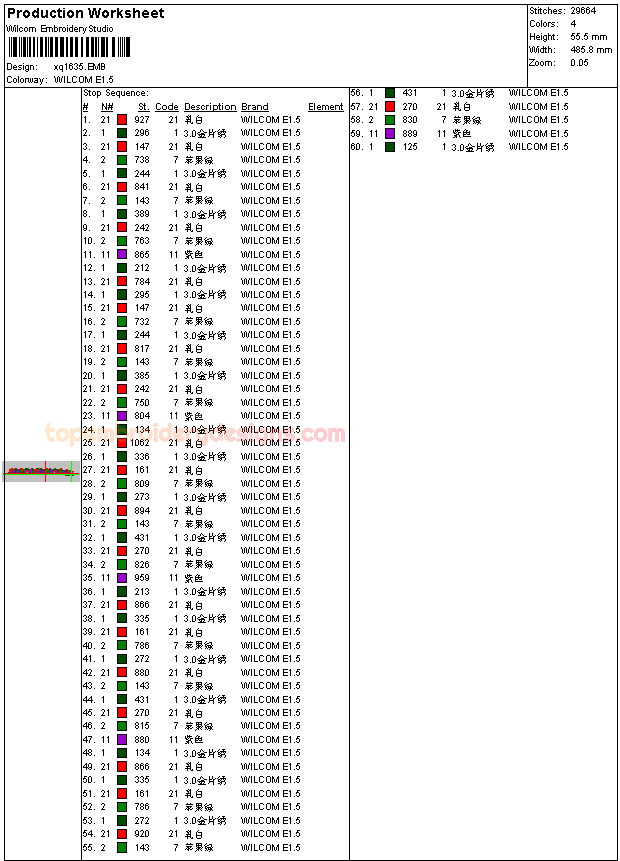Click the purple swatch in row 59
The width and height of the screenshot is (620, 861).
[x=390, y=133]
